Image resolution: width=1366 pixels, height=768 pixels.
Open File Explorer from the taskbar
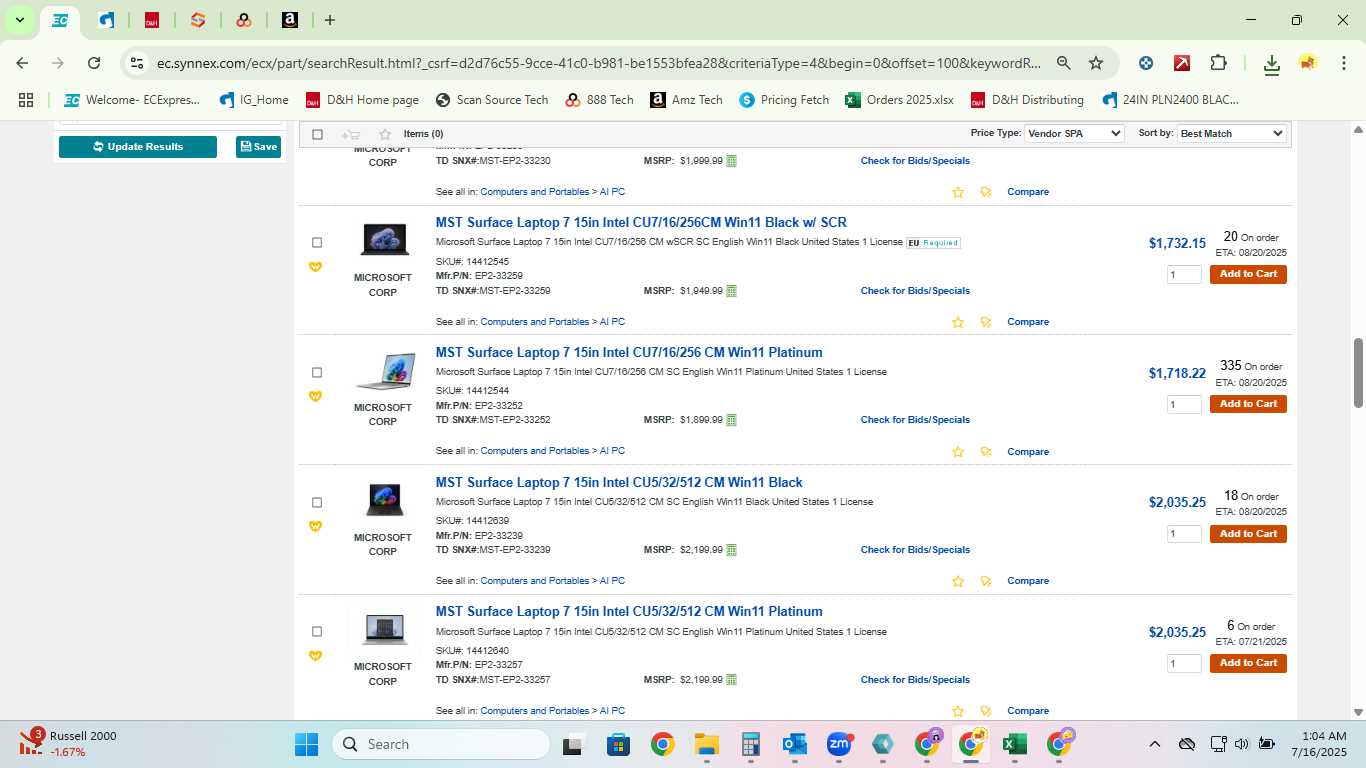pyautogui.click(x=707, y=744)
